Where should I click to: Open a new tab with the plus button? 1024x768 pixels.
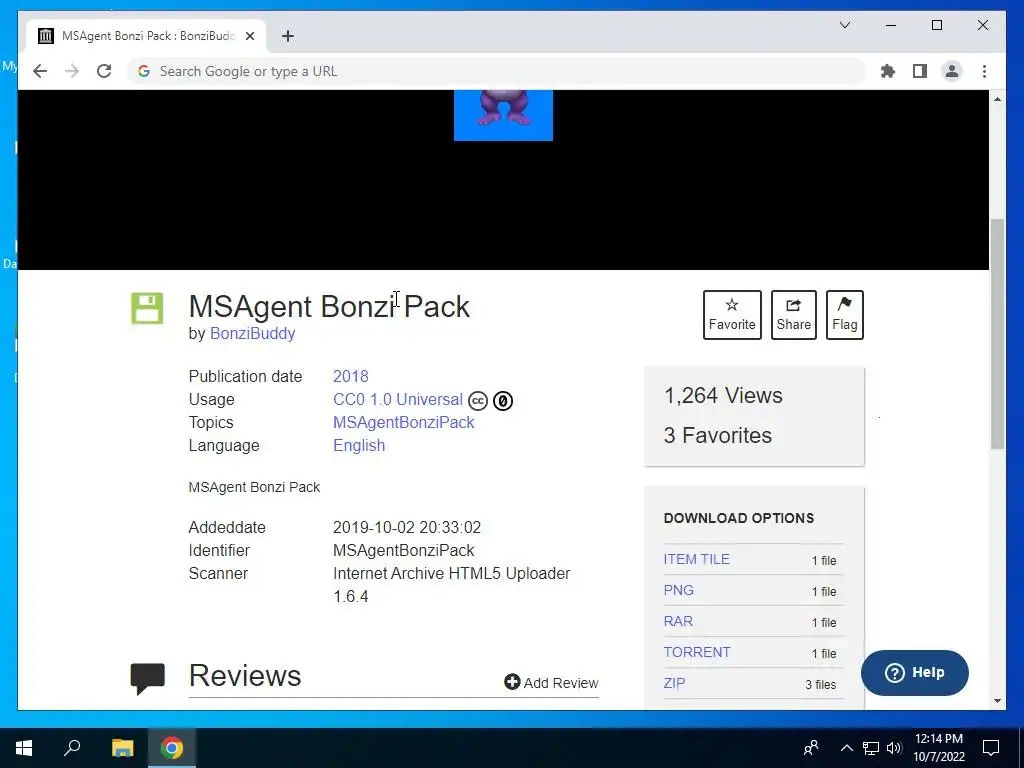pos(288,36)
